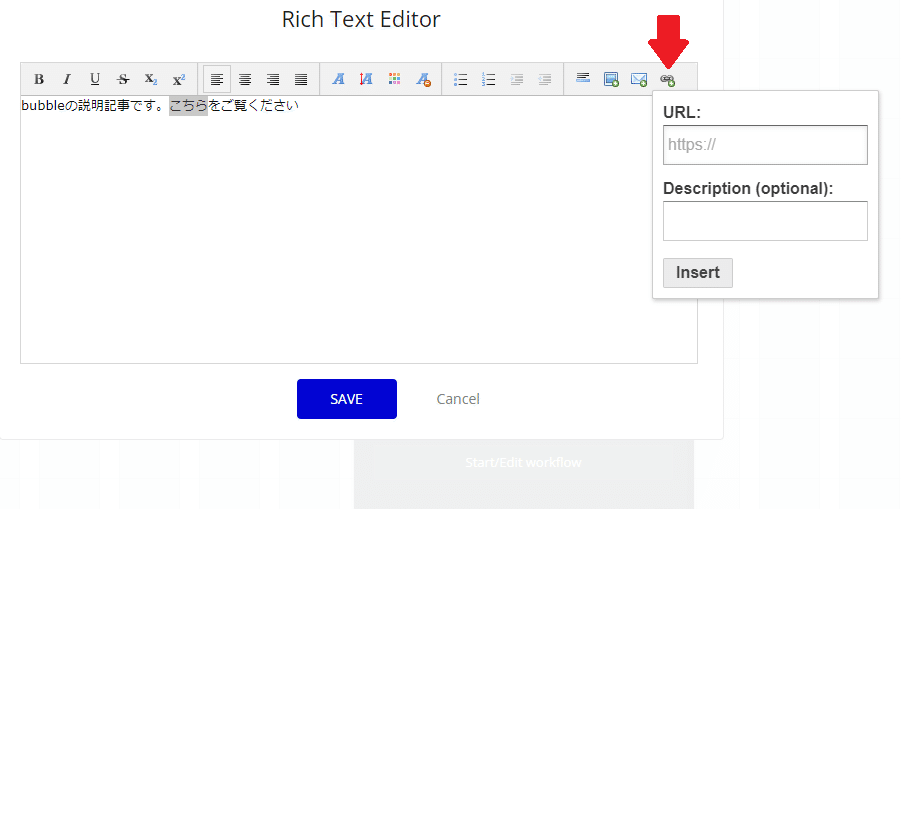Click the Description (optional) field
901x836 pixels.
765,221
